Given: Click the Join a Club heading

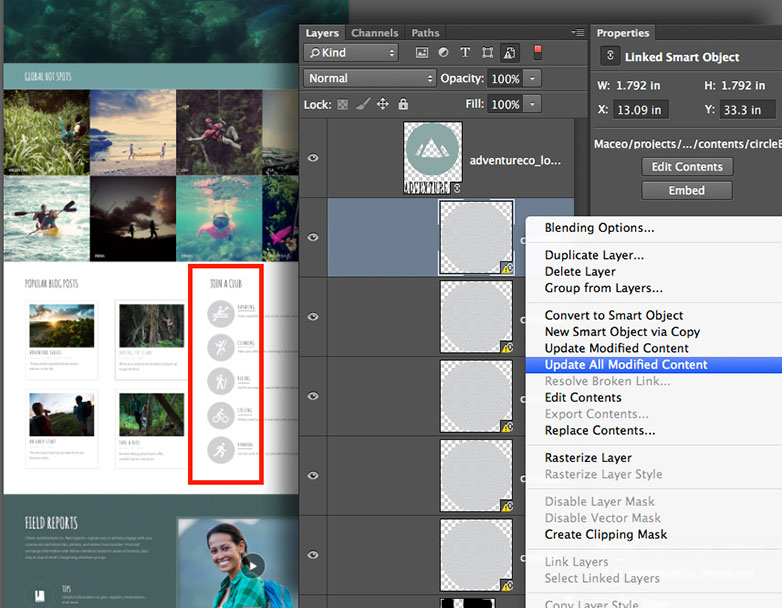Looking at the screenshot, I should 226,284.
